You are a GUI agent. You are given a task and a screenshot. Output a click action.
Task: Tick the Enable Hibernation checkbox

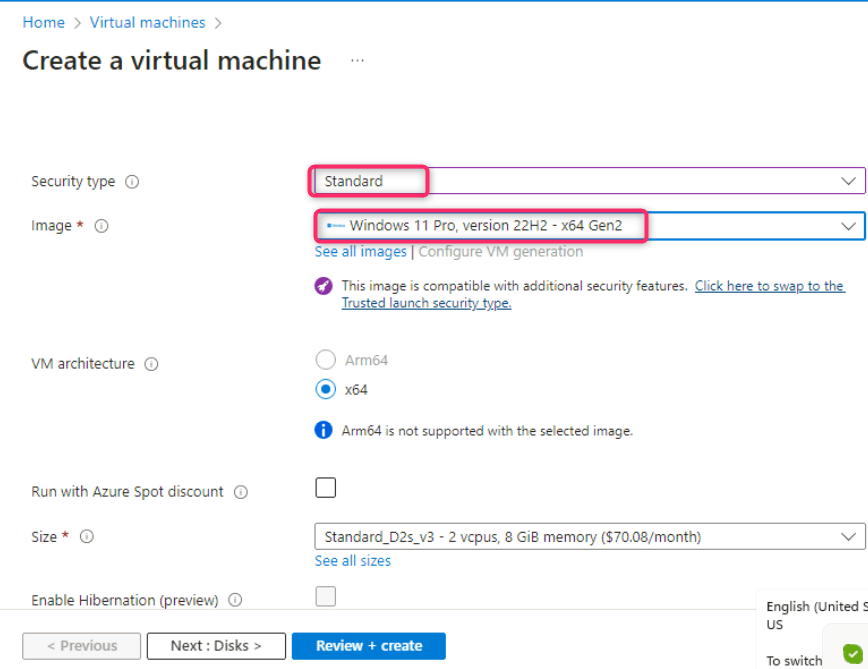pos(326,597)
